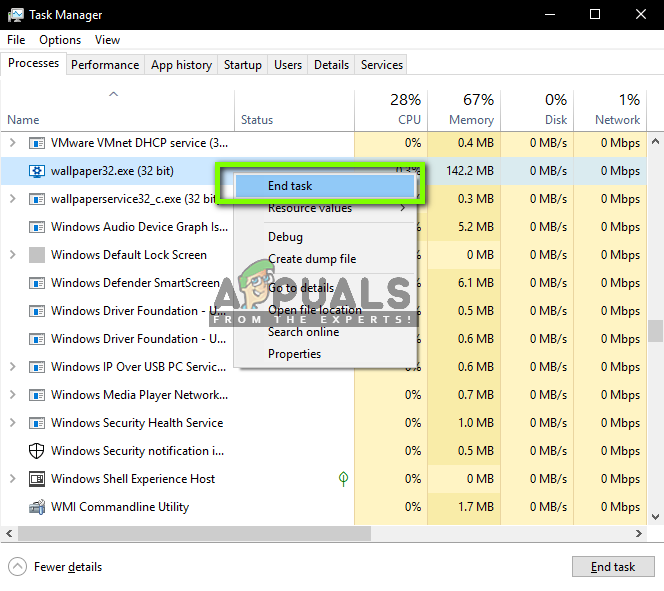
Task: Click the Windows Defender SmartScreen icon
Action: point(37,283)
